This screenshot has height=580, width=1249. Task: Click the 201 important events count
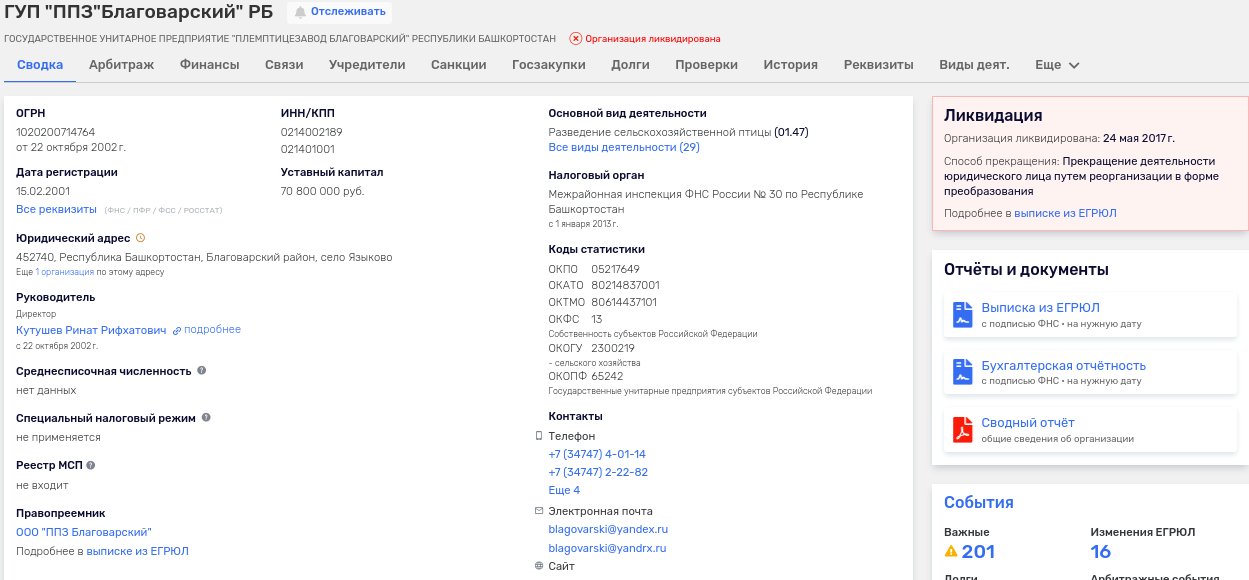pyautogui.click(x=978, y=551)
